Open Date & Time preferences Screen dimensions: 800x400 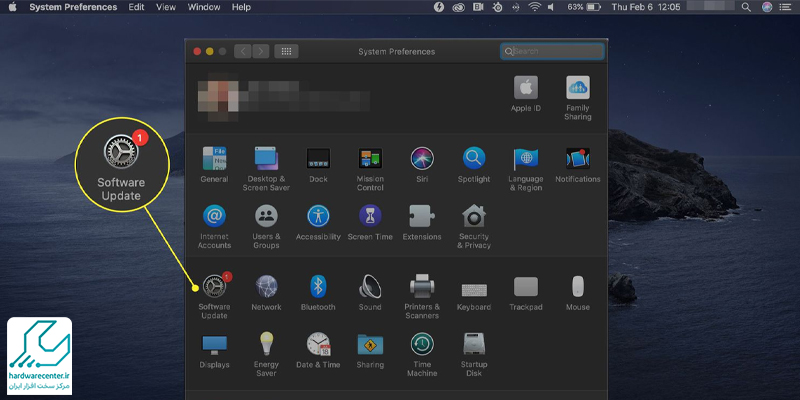point(318,351)
